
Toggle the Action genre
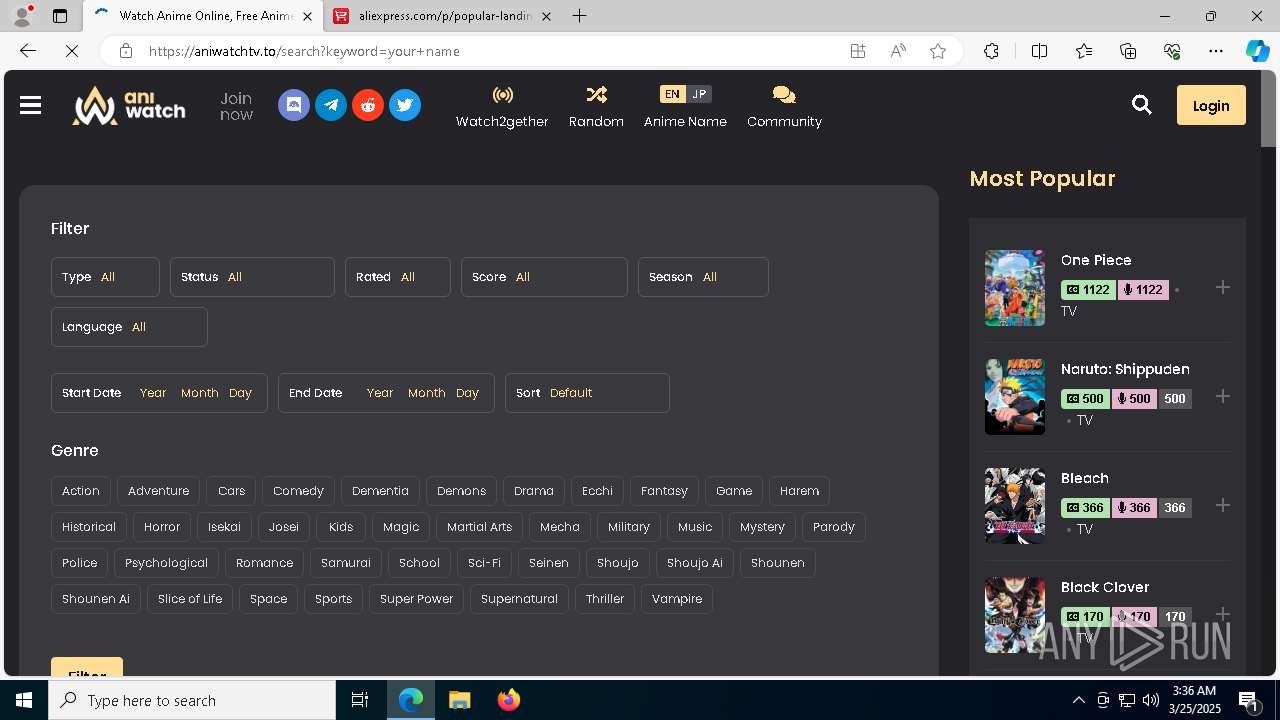tap(81, 491)
